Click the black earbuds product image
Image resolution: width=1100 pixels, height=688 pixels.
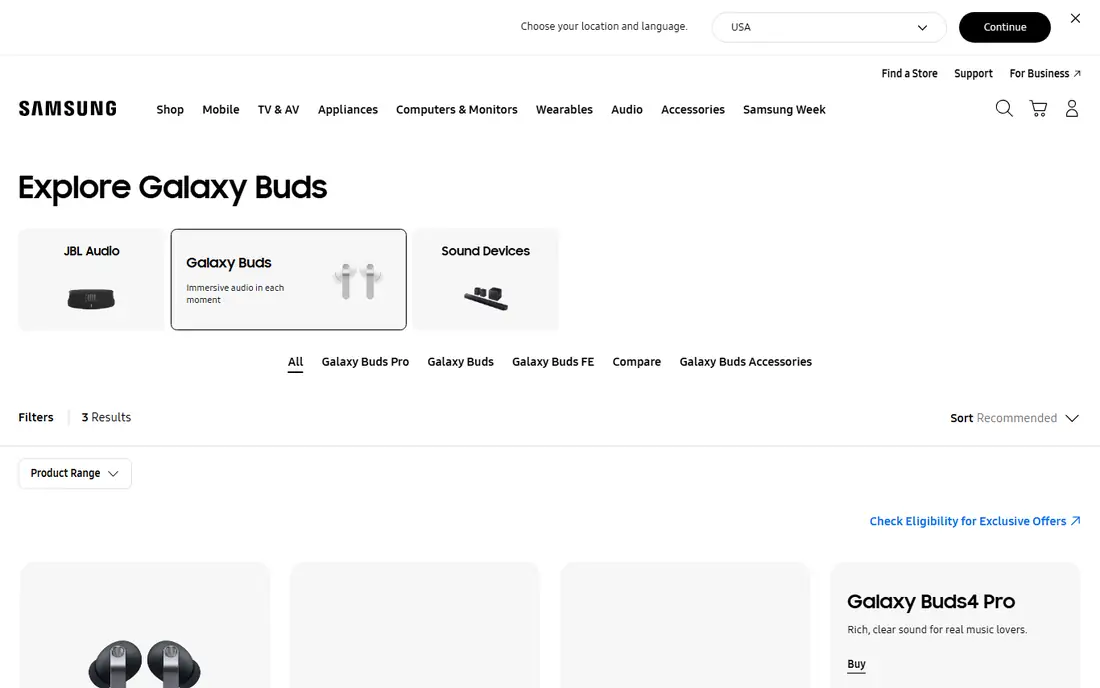(145, 663)
